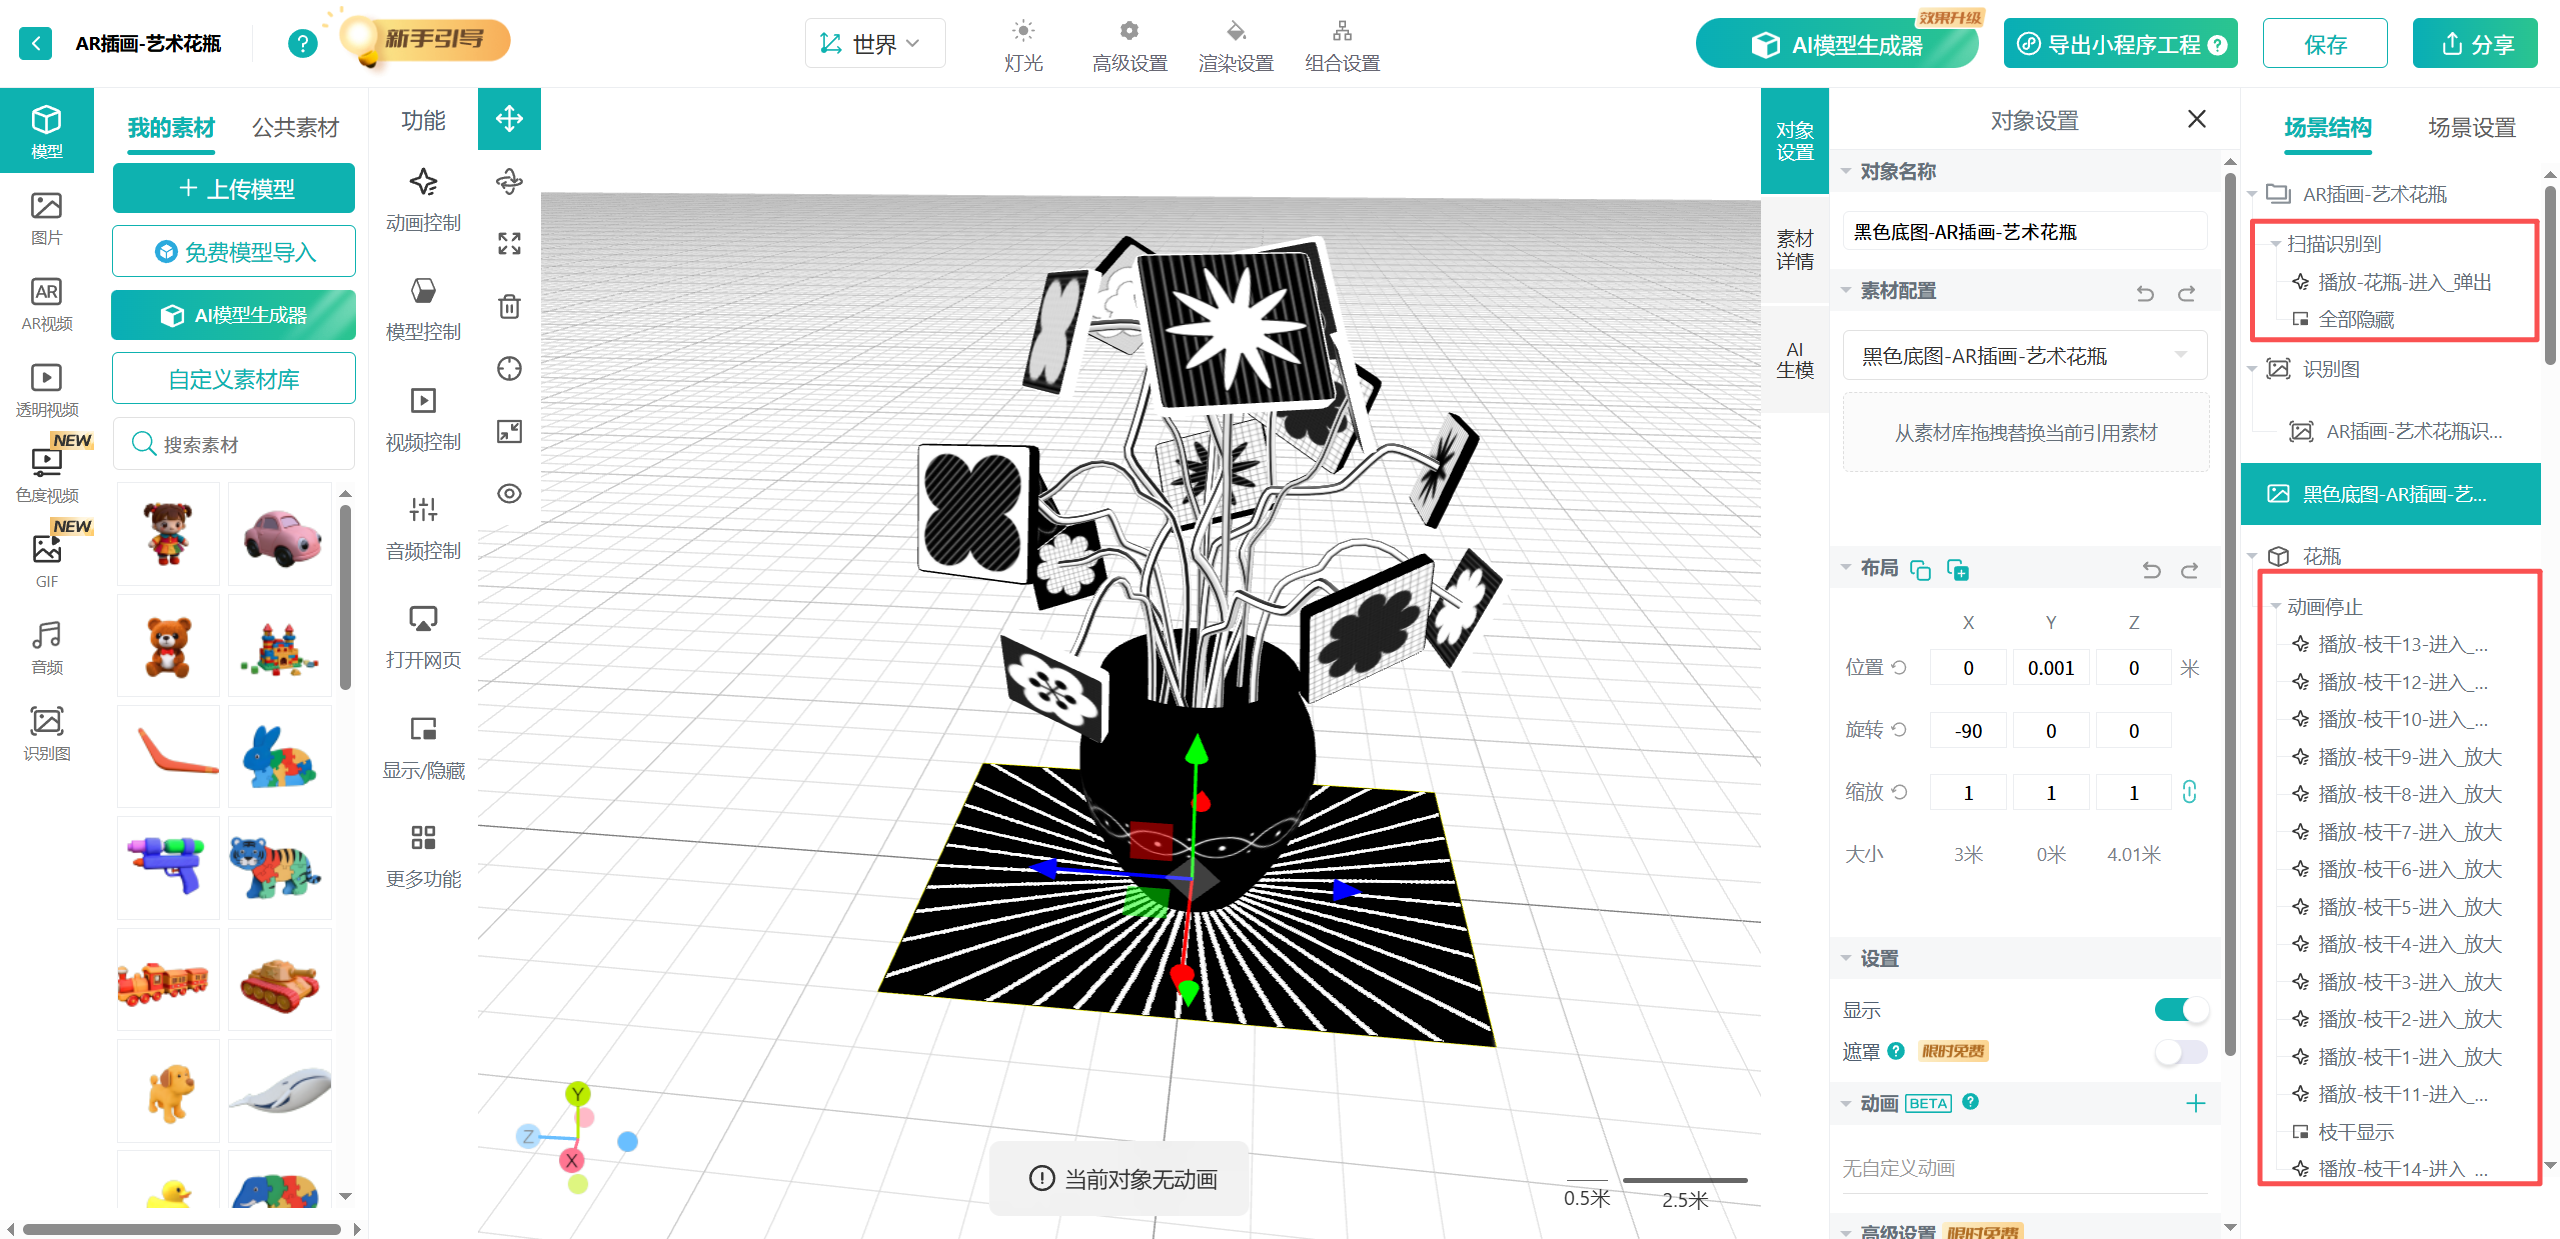Click the scale lock link icon
This screenshot has height=1239, width=2560.
(2189, 792)
